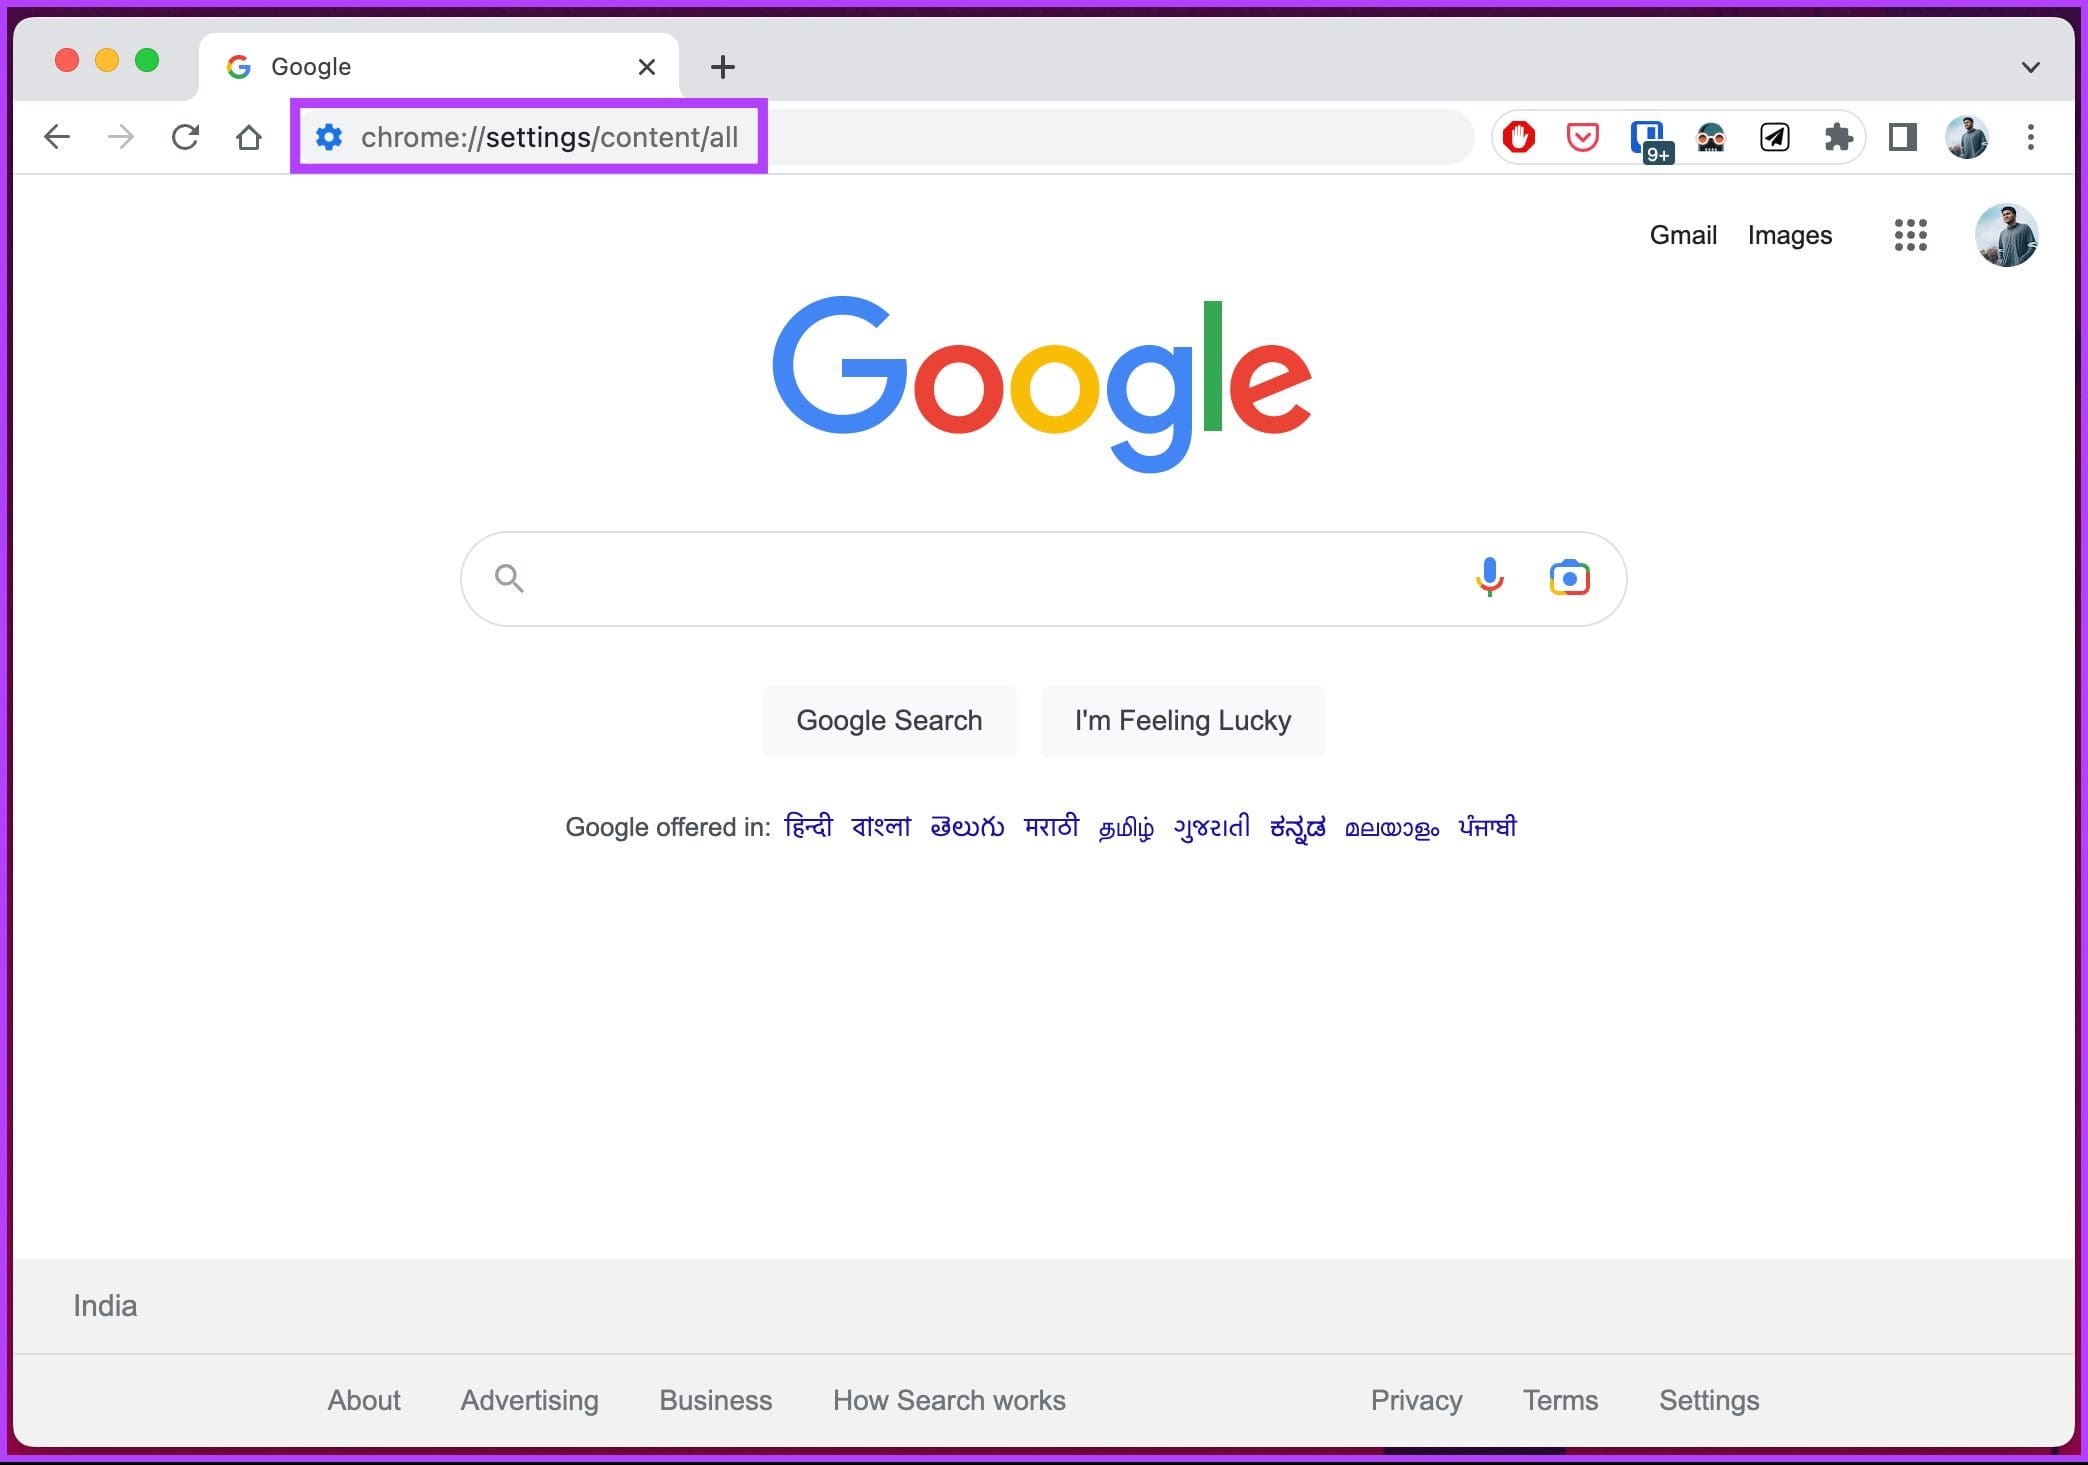Click the I'm Feeling Lucky button

(x=1183, y=720)
